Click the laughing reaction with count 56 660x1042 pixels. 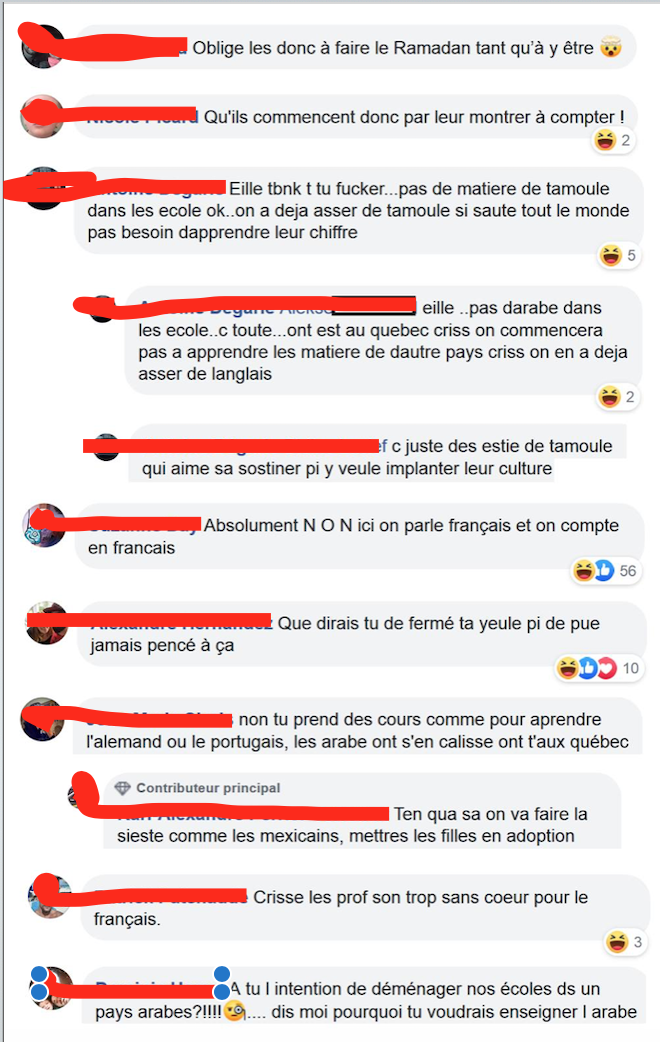pos(584,570)
